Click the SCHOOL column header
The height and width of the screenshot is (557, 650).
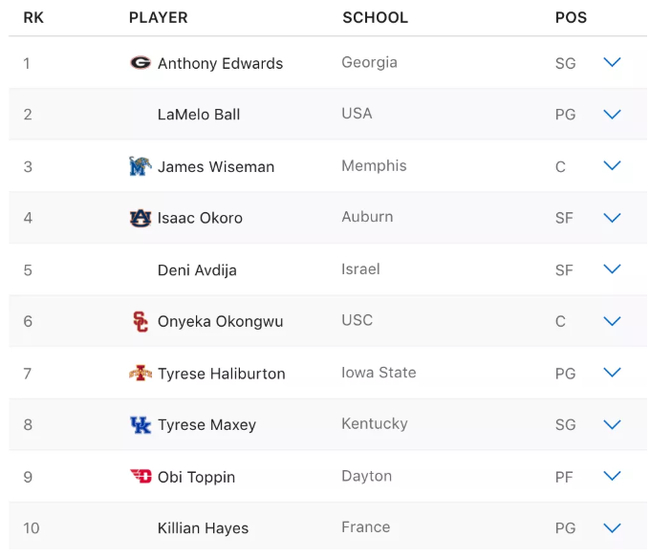pos(375,18)
